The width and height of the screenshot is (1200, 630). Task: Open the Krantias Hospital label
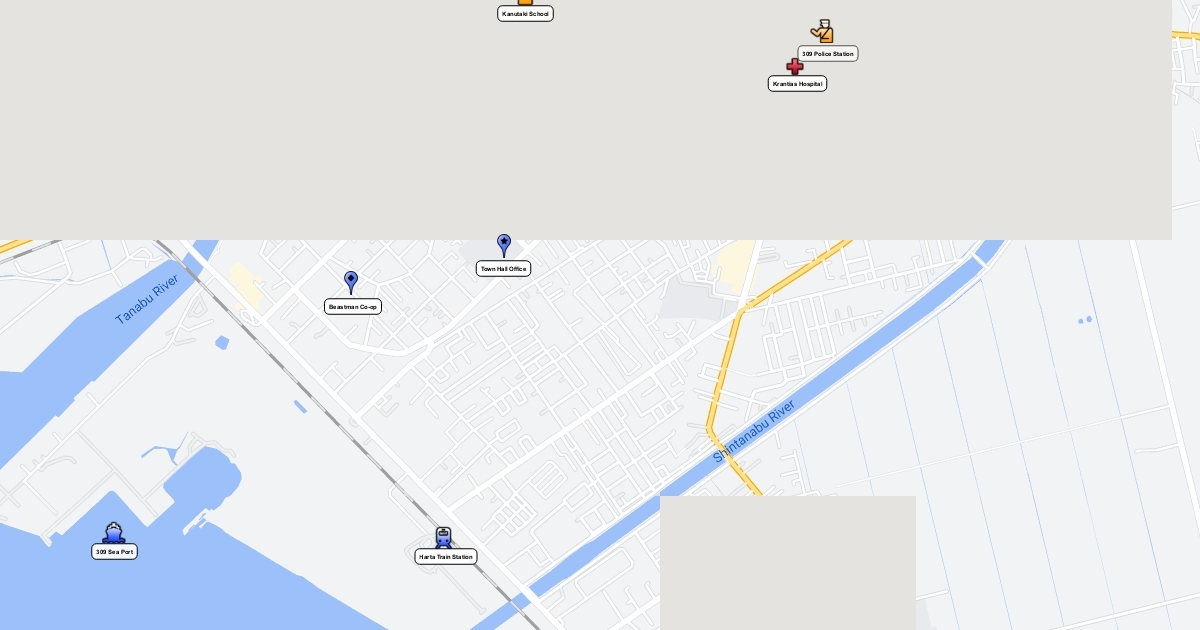pyautogui.click(x=797, y=84)
